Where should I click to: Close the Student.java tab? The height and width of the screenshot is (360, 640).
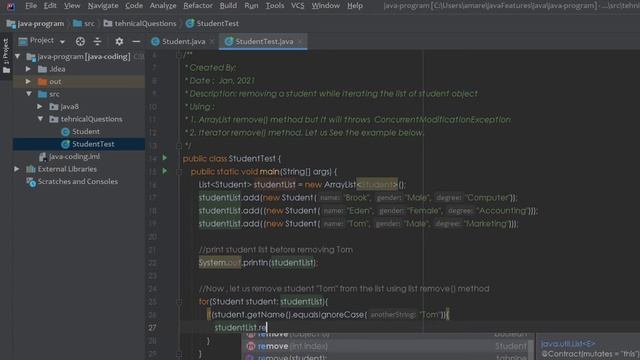click(x=212, y=42)
